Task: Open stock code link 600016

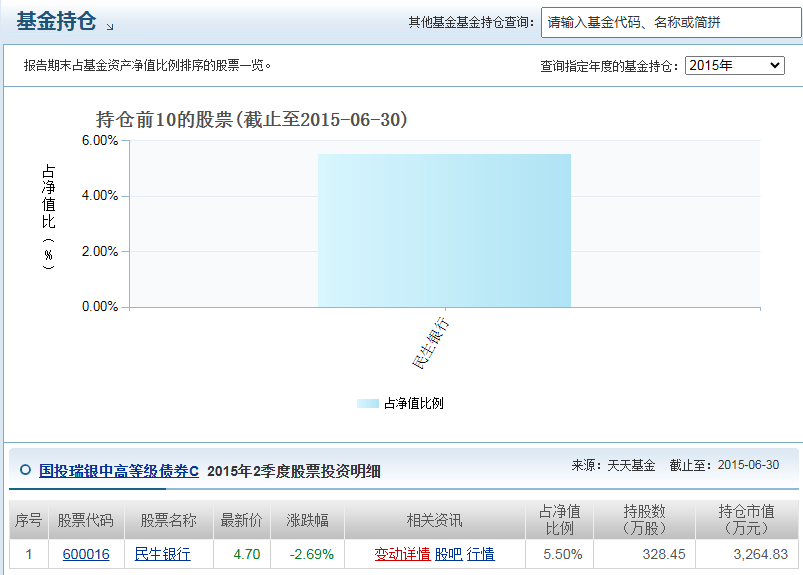Action: 86,554
